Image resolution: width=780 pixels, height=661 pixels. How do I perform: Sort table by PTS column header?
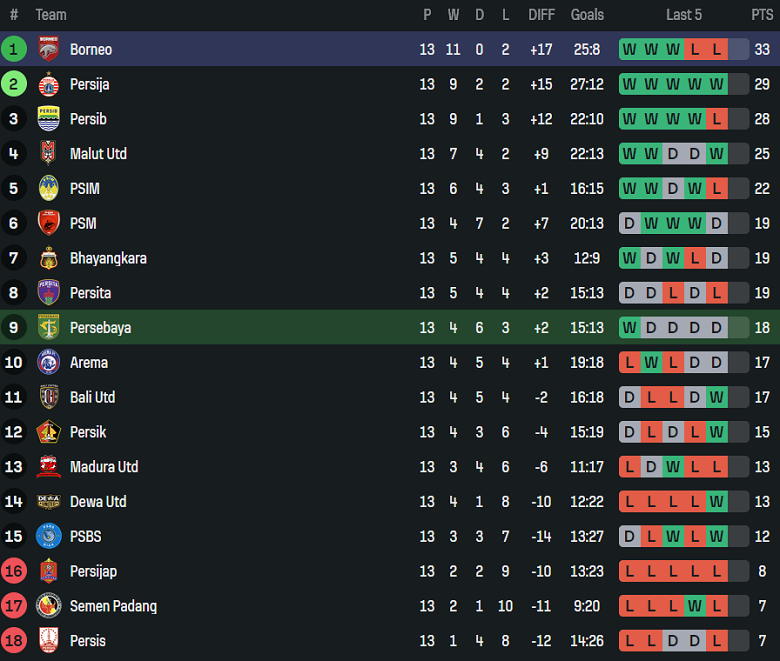(x=762, y=15)
